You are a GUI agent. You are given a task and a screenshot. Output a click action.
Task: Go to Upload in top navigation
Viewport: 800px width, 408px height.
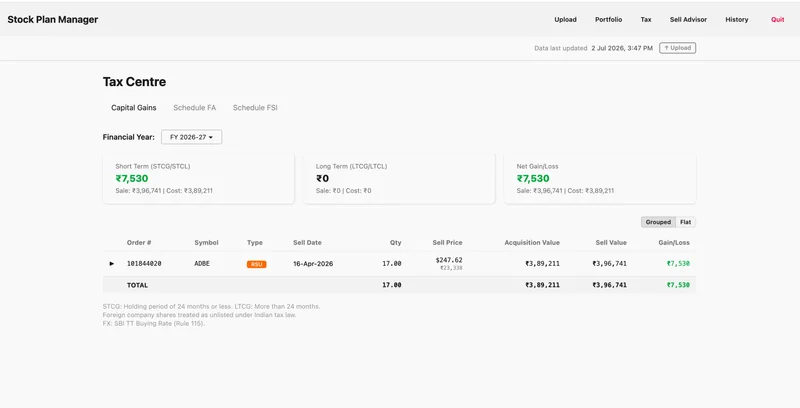[565, 19]
